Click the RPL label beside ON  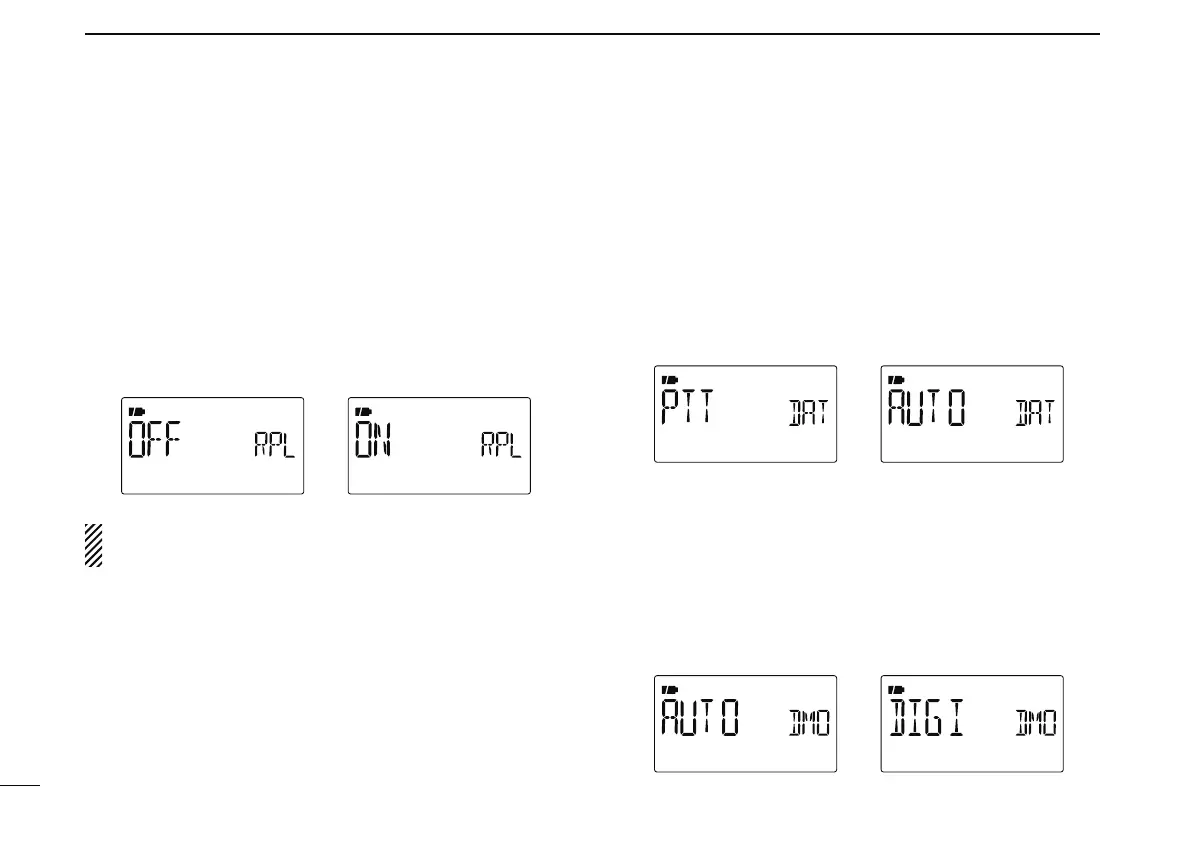coord(501,448)
